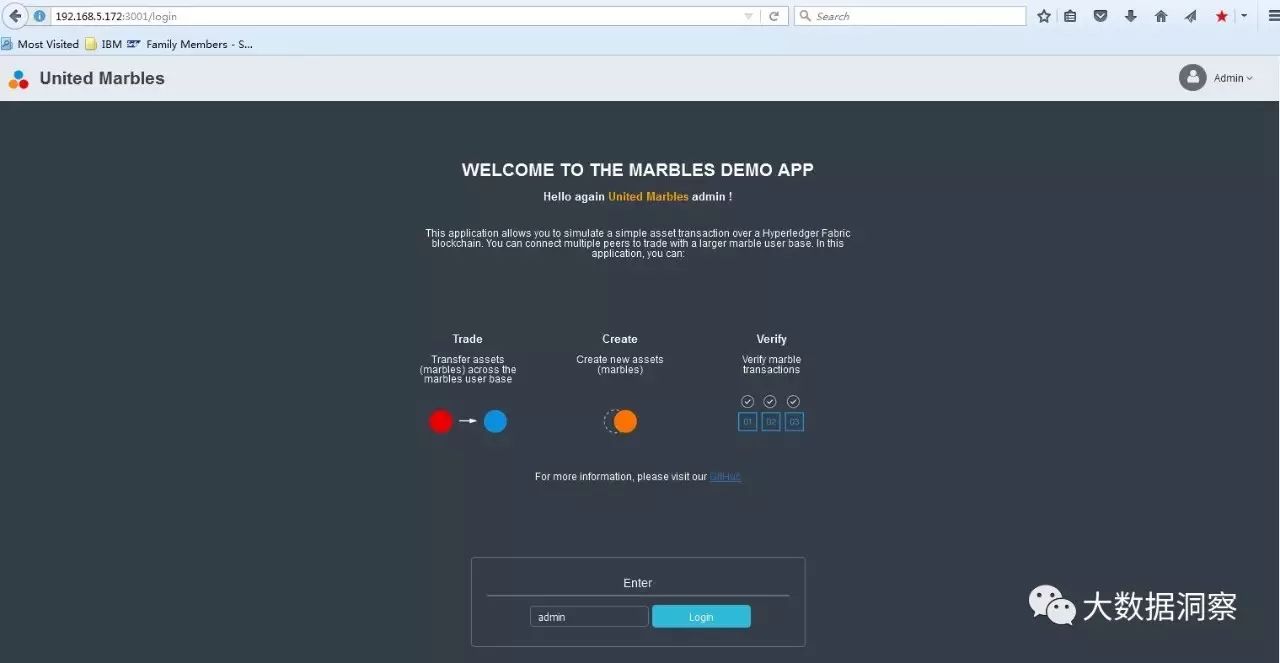1280x663 pixels.
Task: Open the IBM bookmarks folder
Action: [x=104, y=44]
